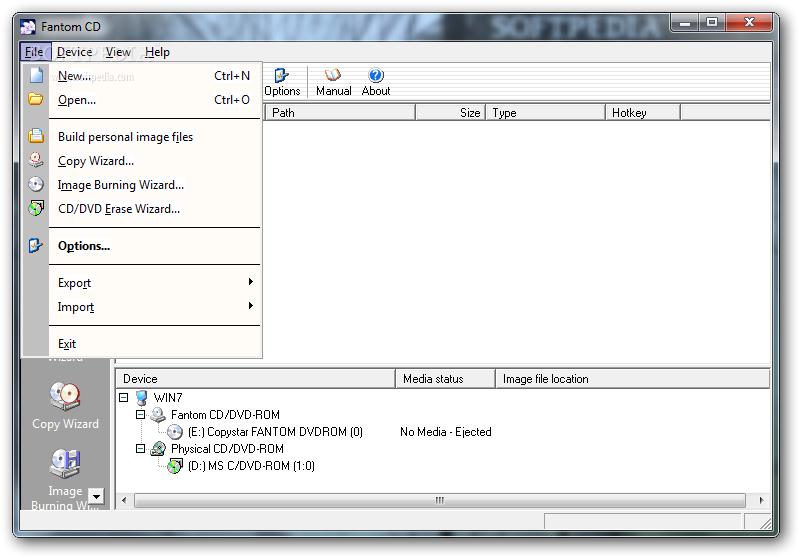Open the File menu

click(34, 52)
